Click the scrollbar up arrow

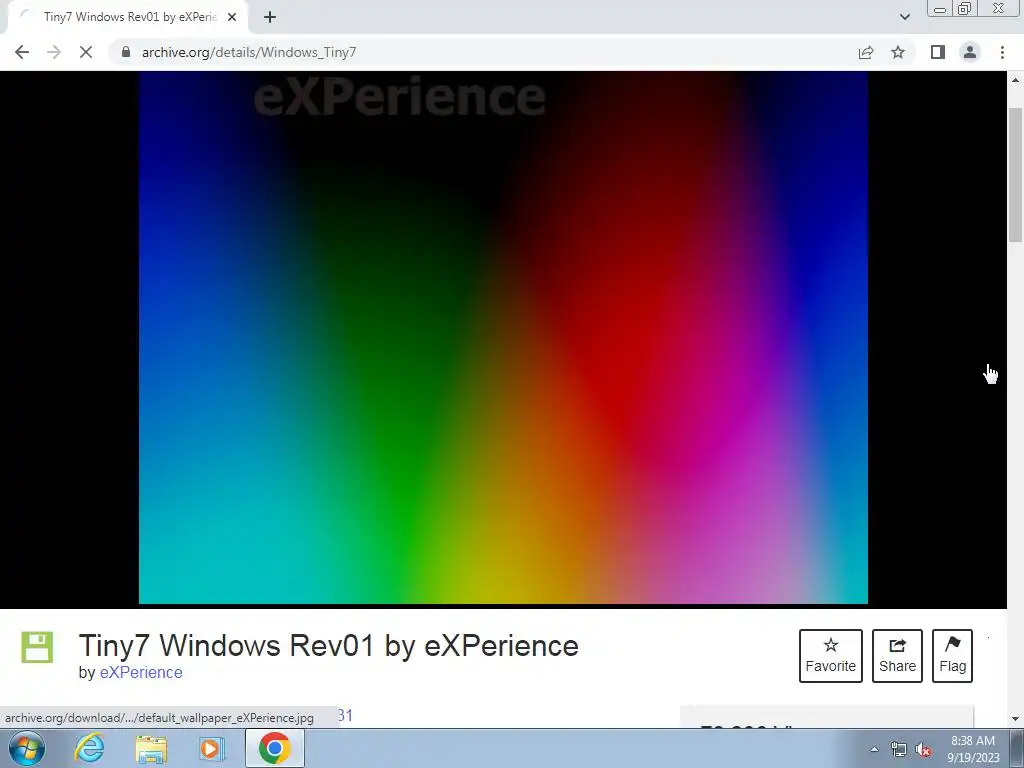tap(1015, 80)
